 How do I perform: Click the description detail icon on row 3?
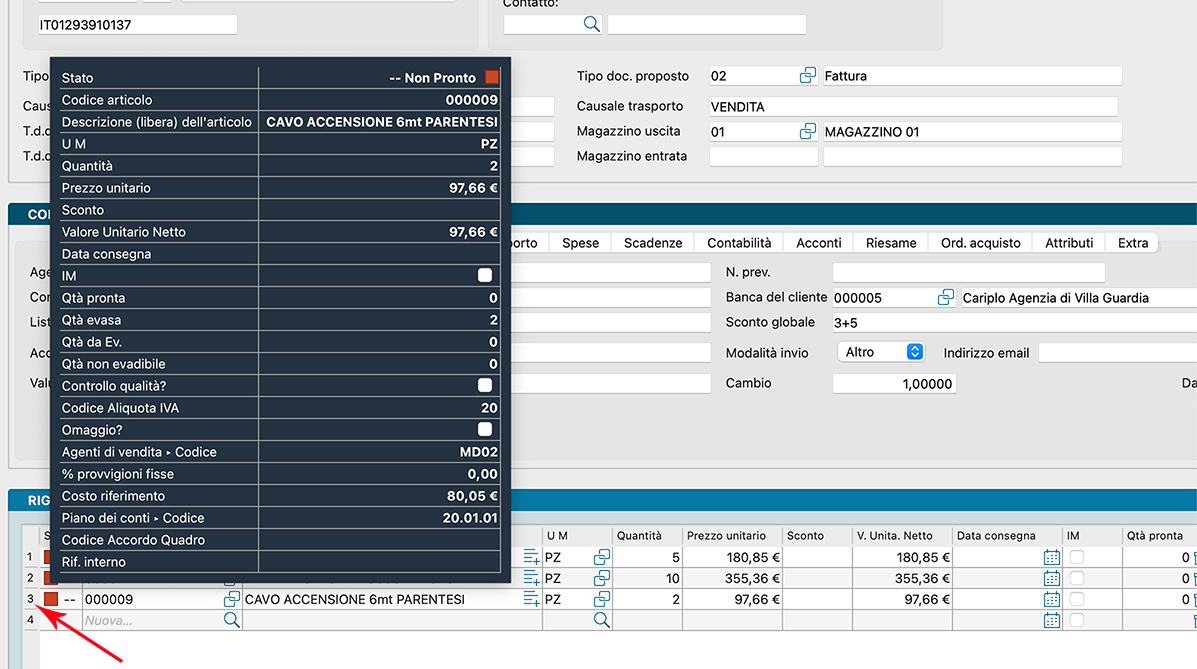pyautogui.click(x=531, y=599)
